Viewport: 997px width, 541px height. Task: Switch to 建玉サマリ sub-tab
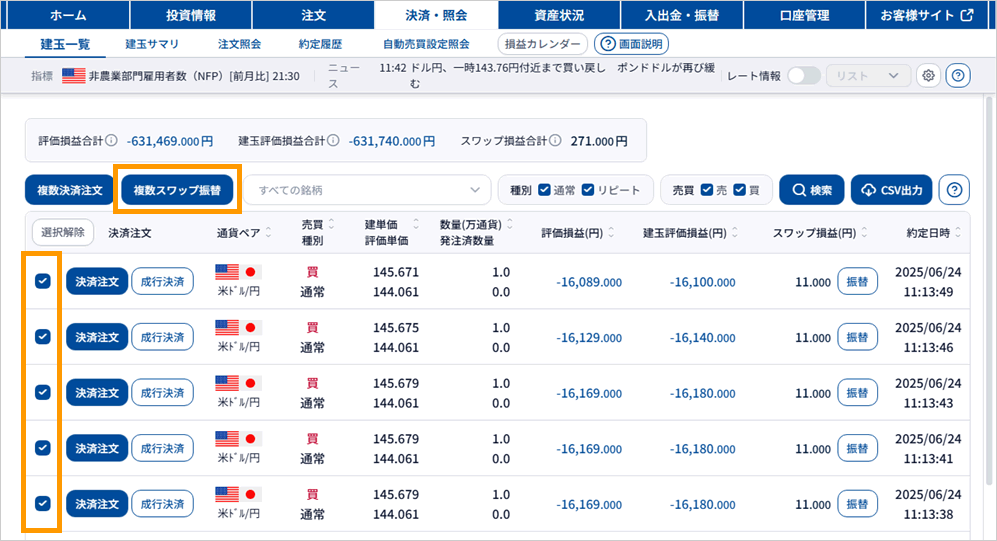coord(152,44)
